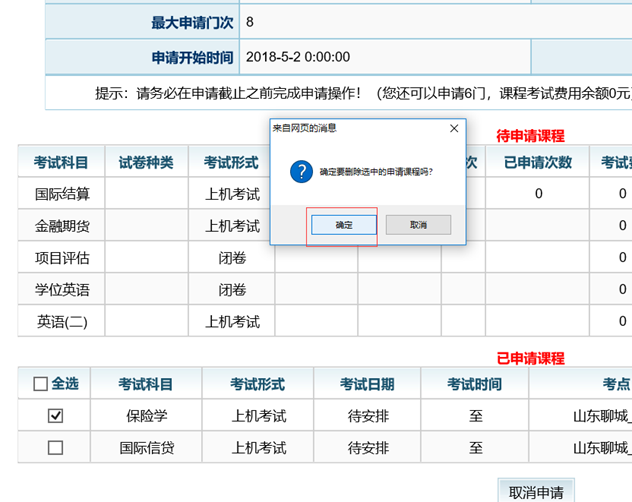Image resolution: width=632 pixels, height=502 pixels.
Task: Click the 试卷种类 column header
Action: tap(146, 162)
